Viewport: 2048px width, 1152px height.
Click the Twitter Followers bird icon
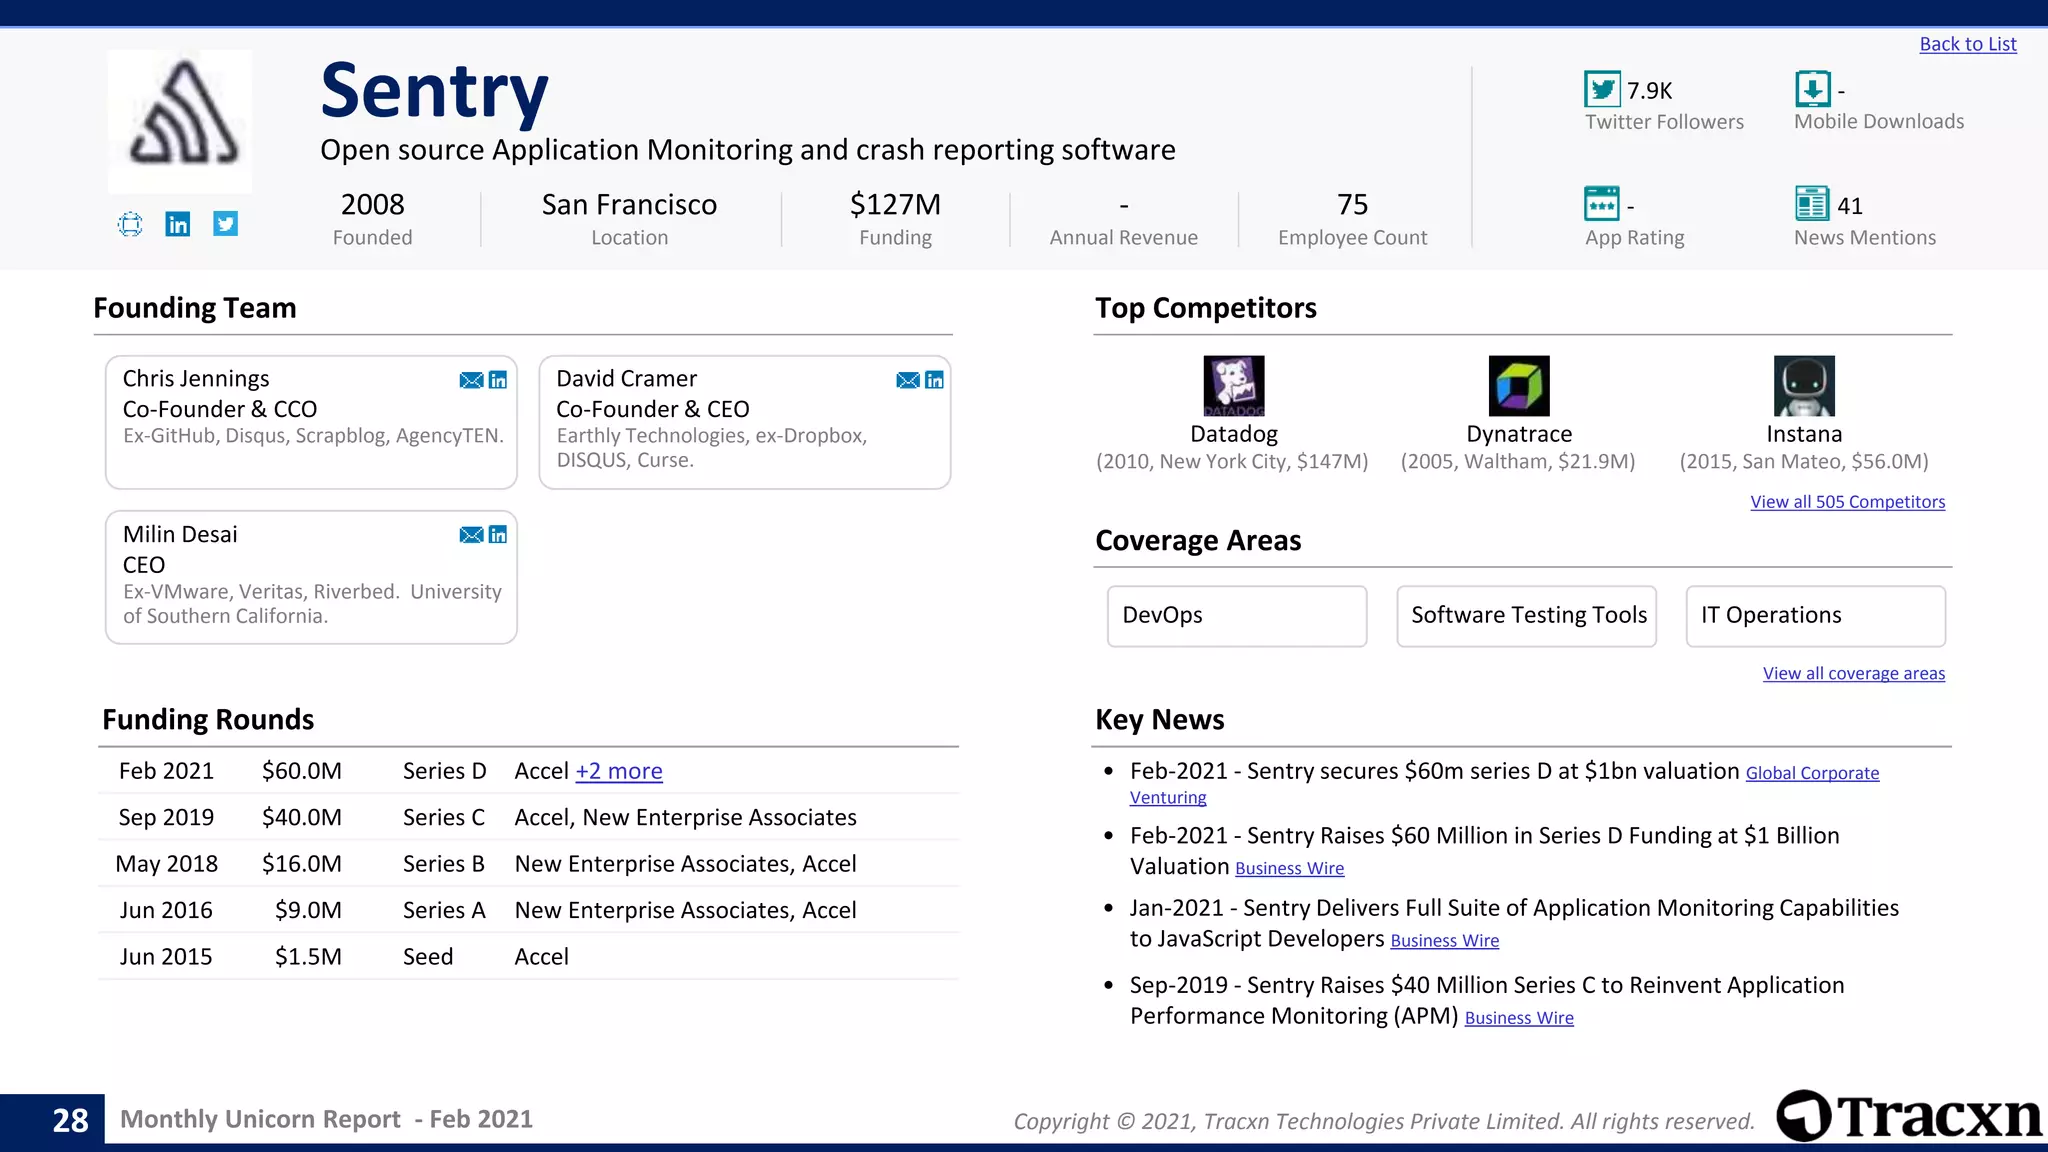1602,89
